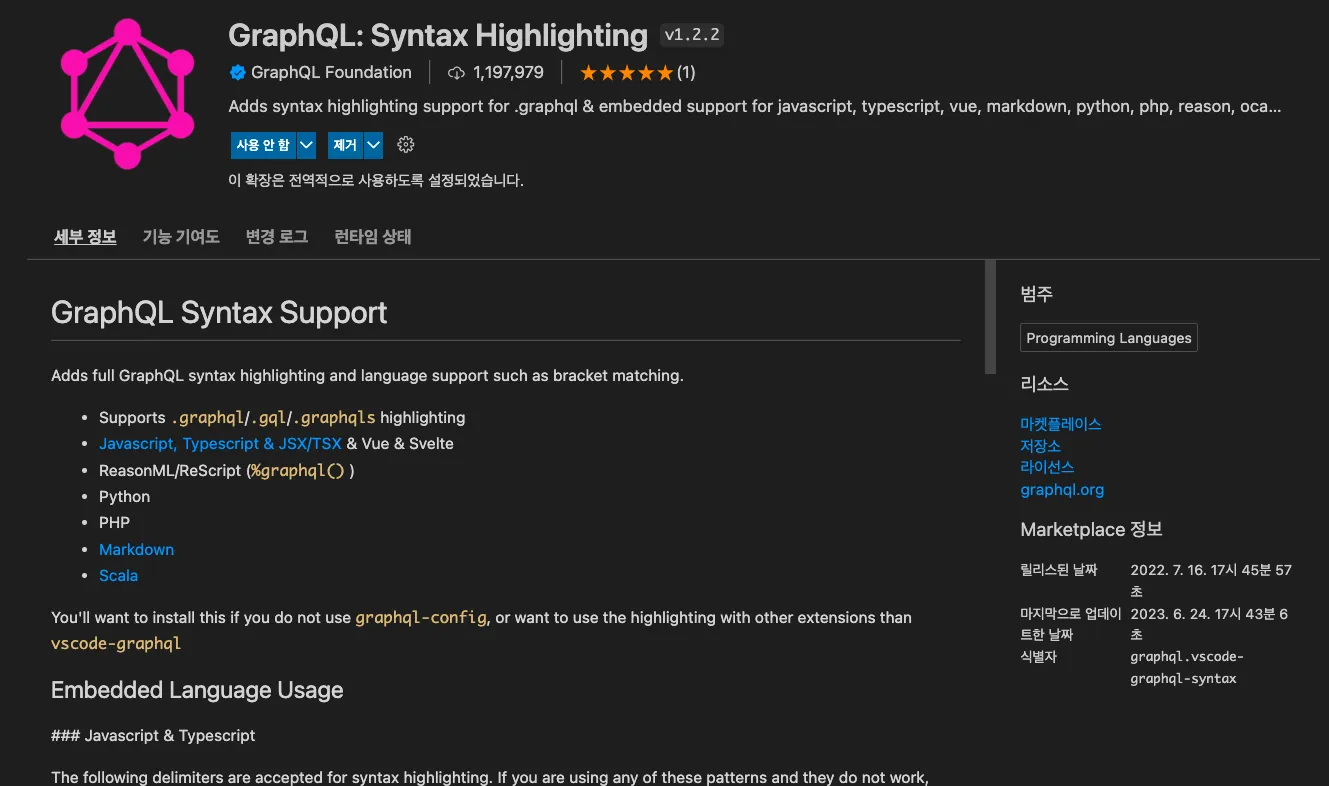1329x786 pixels.
Task: Click the v1.2.2 version badge
Action: click(692, 35)
